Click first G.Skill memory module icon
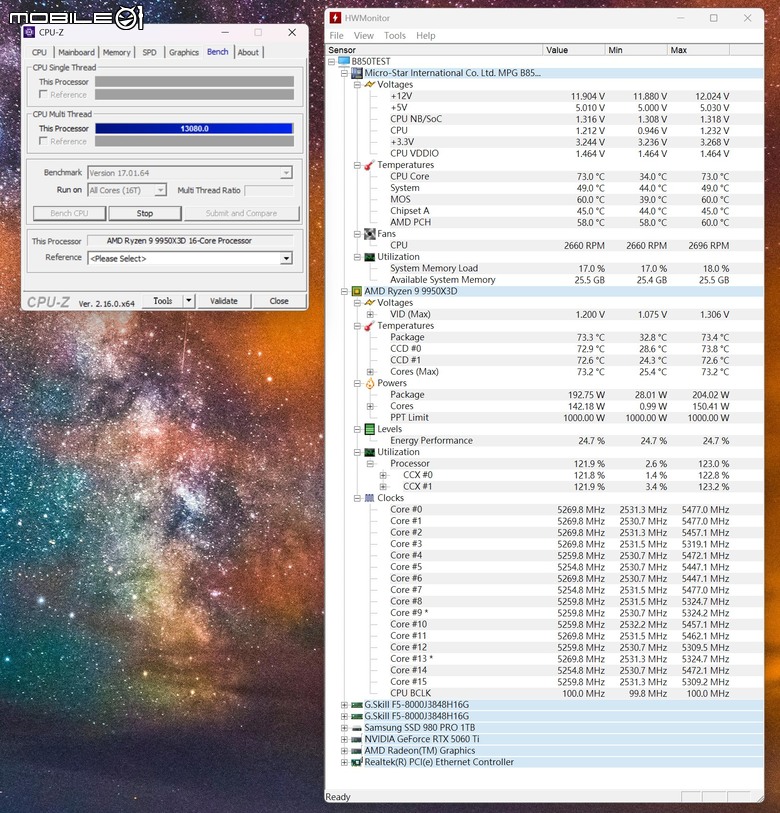Viewport: 780px width, 813px height. 357,705
